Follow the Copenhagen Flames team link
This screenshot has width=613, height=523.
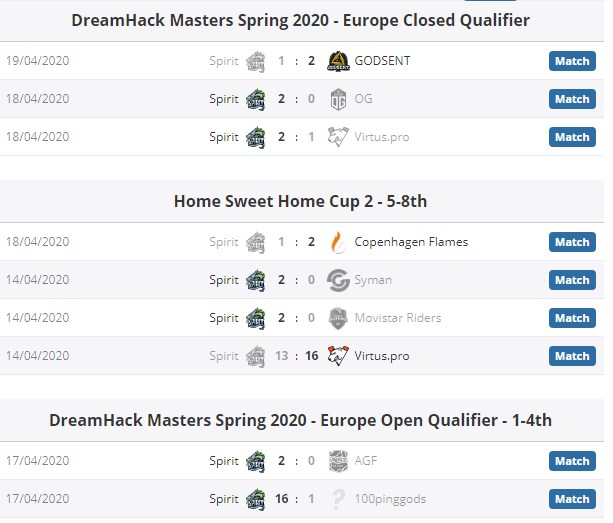click(411, 242)
